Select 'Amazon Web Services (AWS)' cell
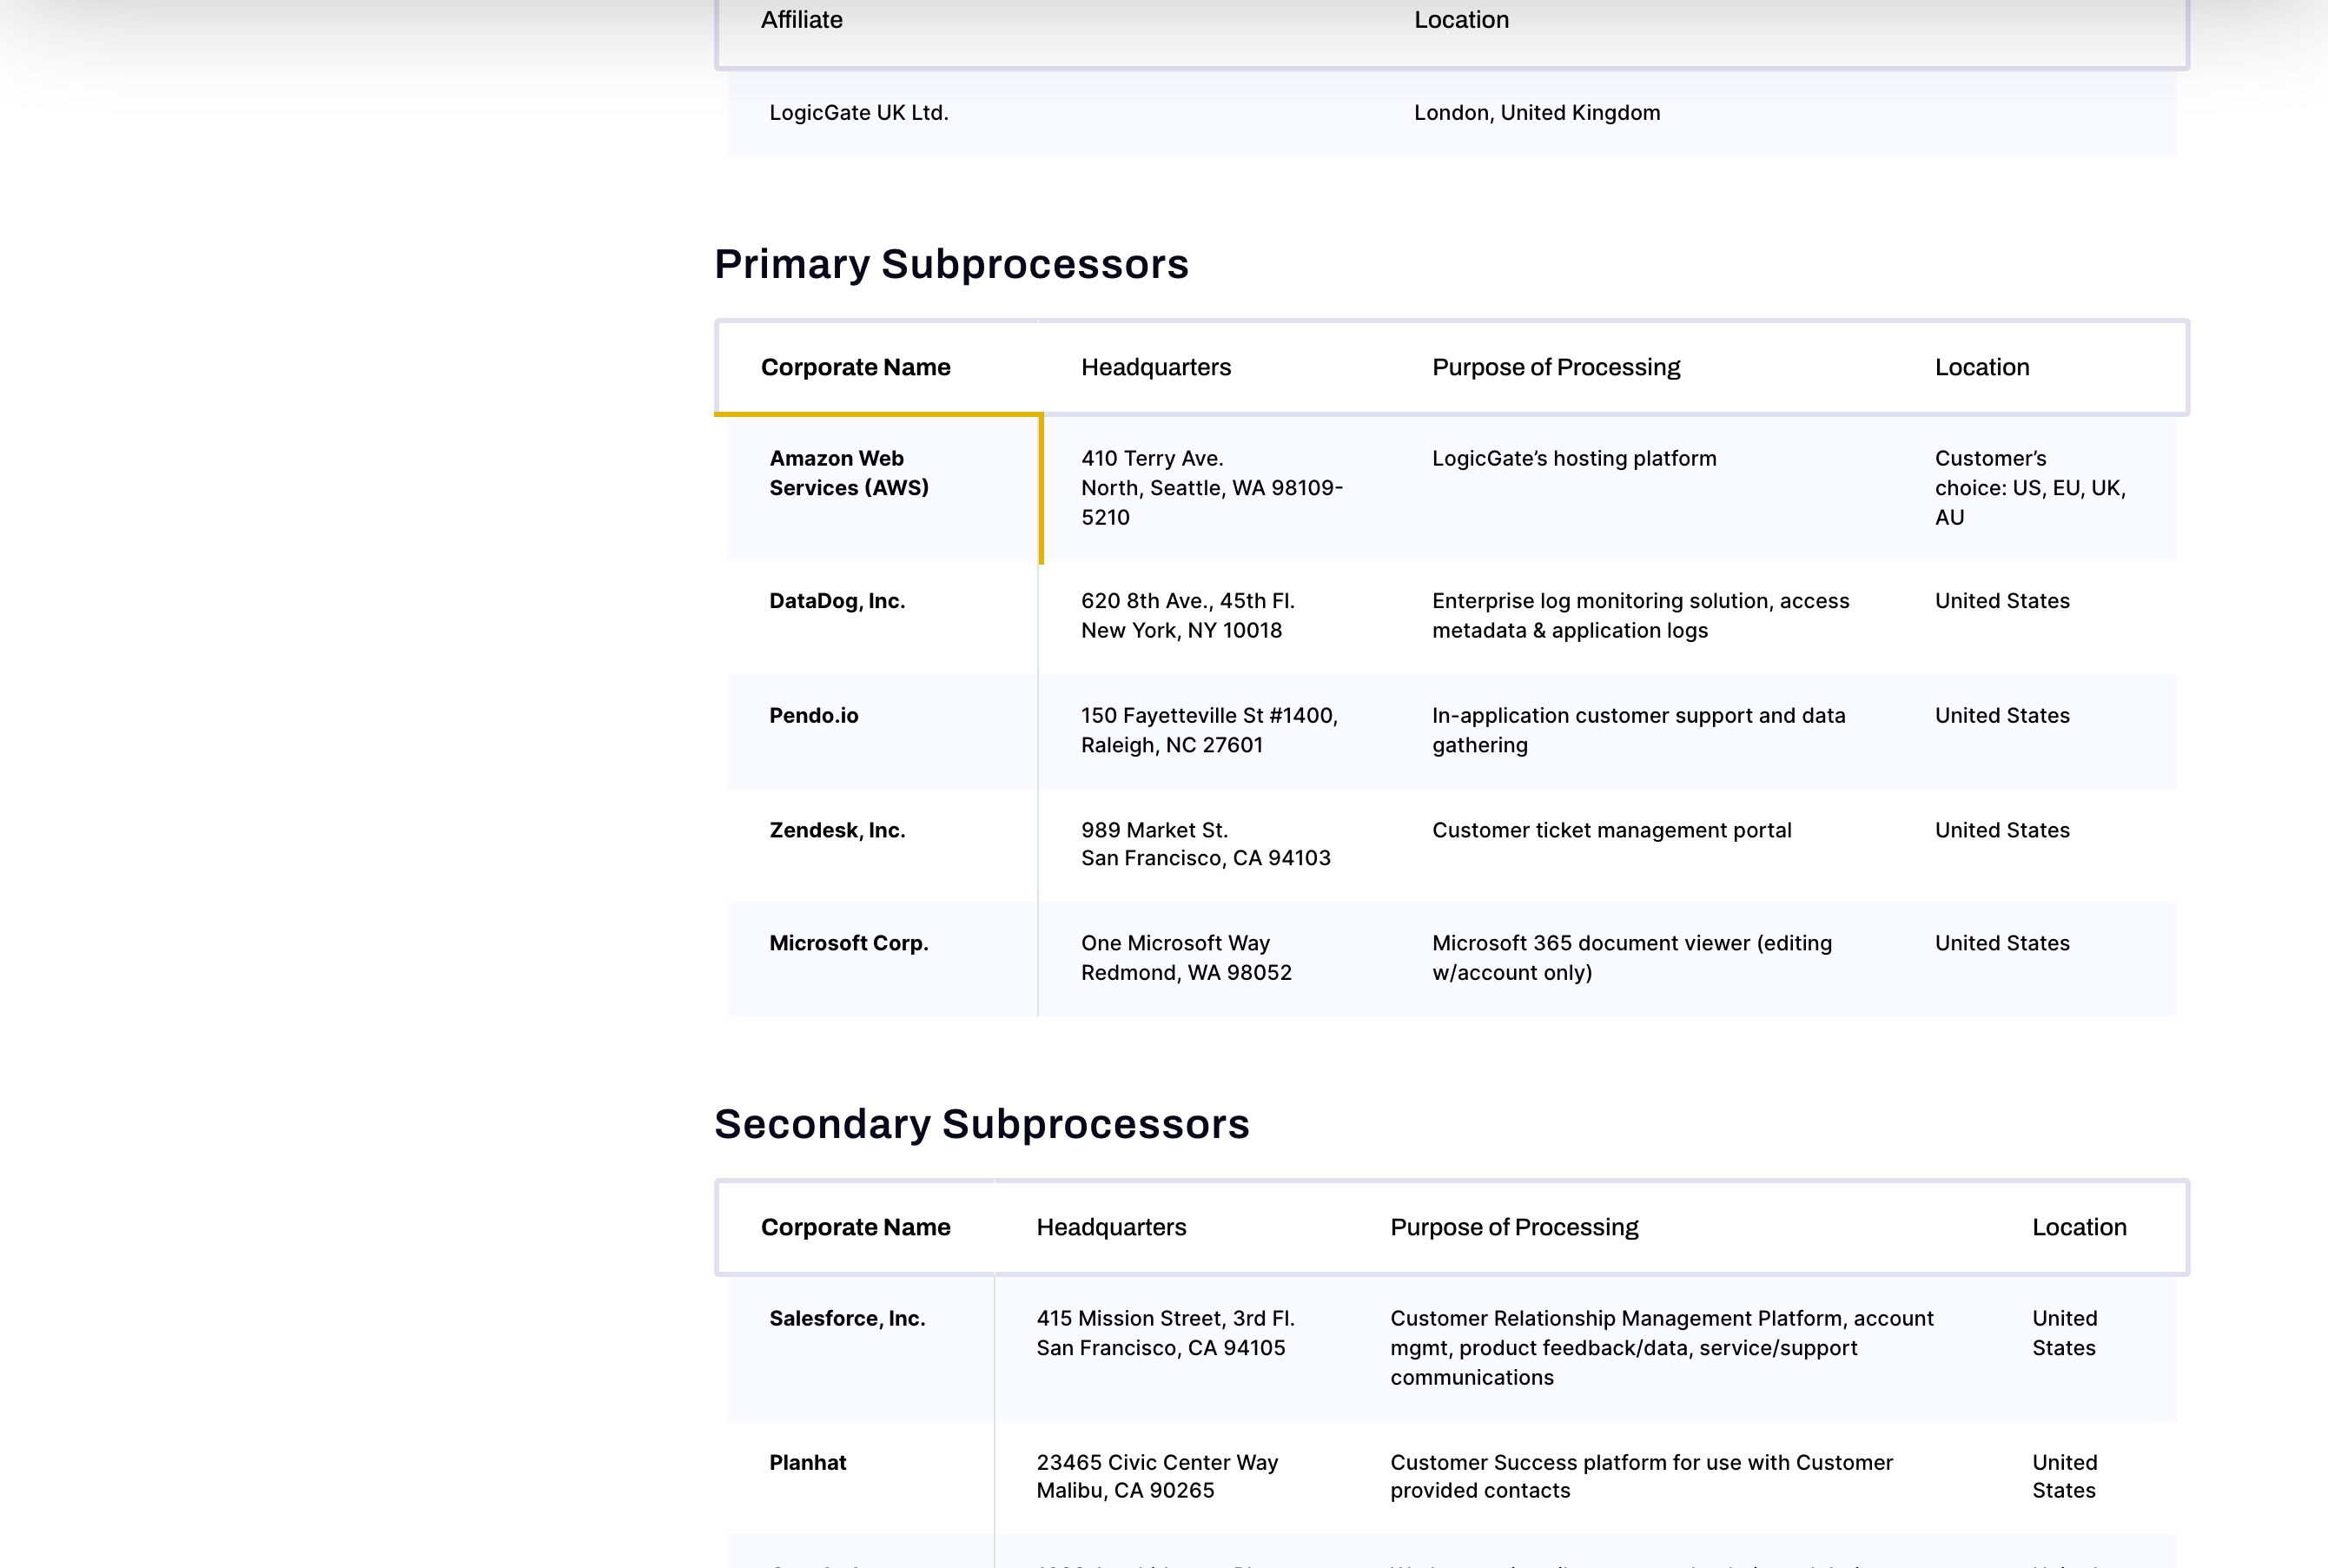 pos(849,473)
